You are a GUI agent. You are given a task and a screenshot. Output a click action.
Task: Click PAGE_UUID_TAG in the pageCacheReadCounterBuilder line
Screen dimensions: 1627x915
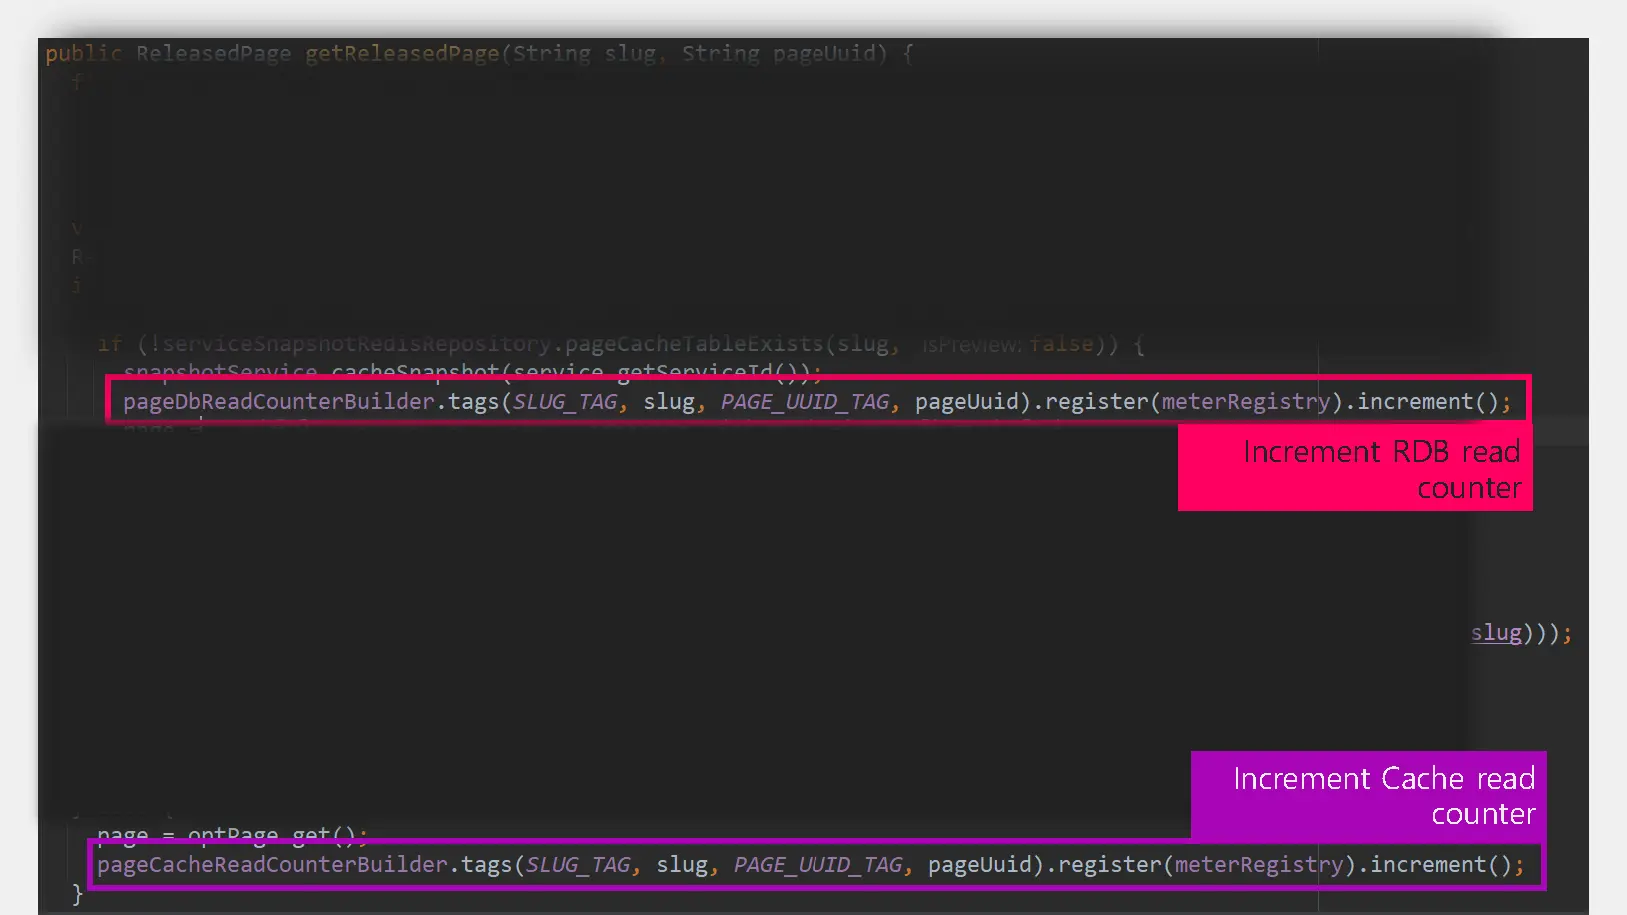coord(818,865)
